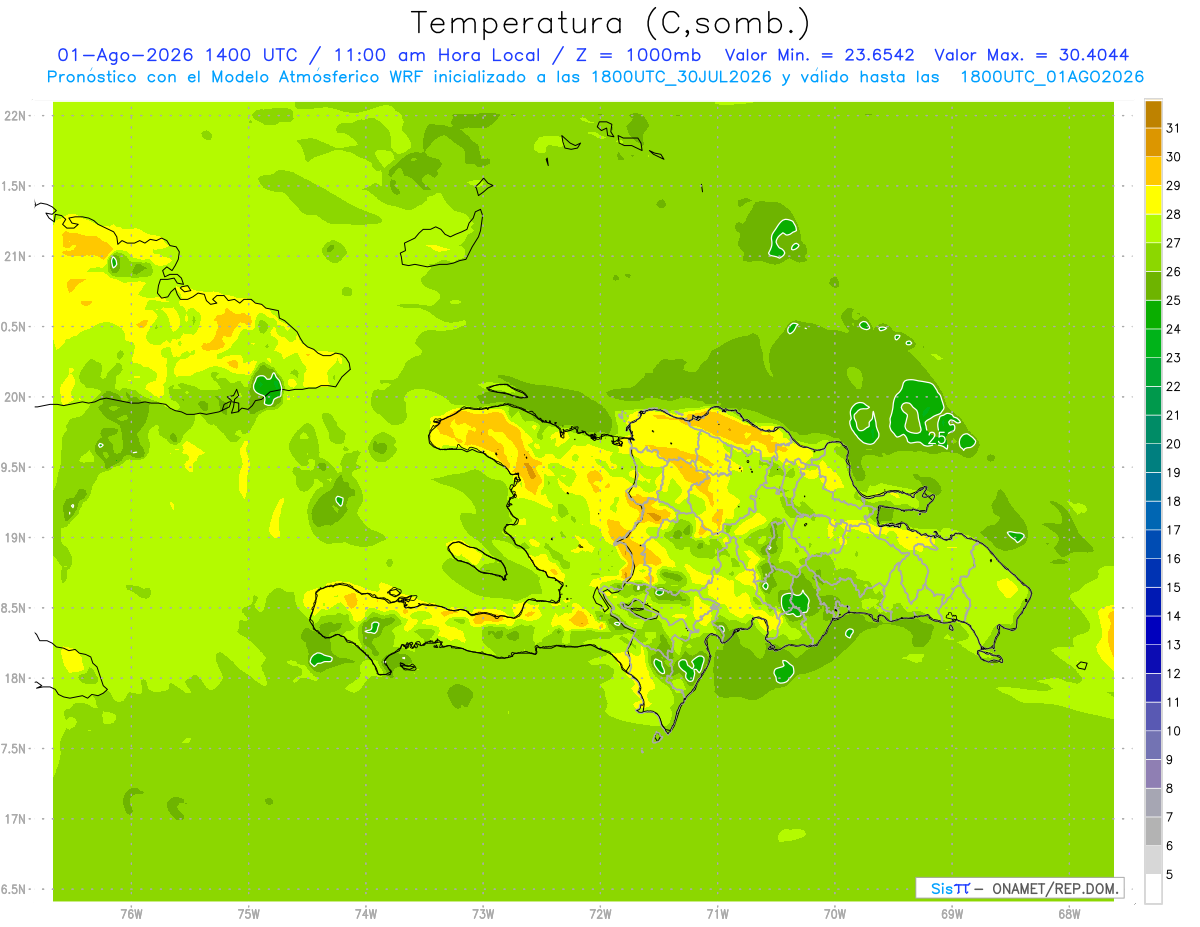Click the legend value '14'
Image resolution: width=1200 pixels, height=927 pixels.
pos(1173,616)
